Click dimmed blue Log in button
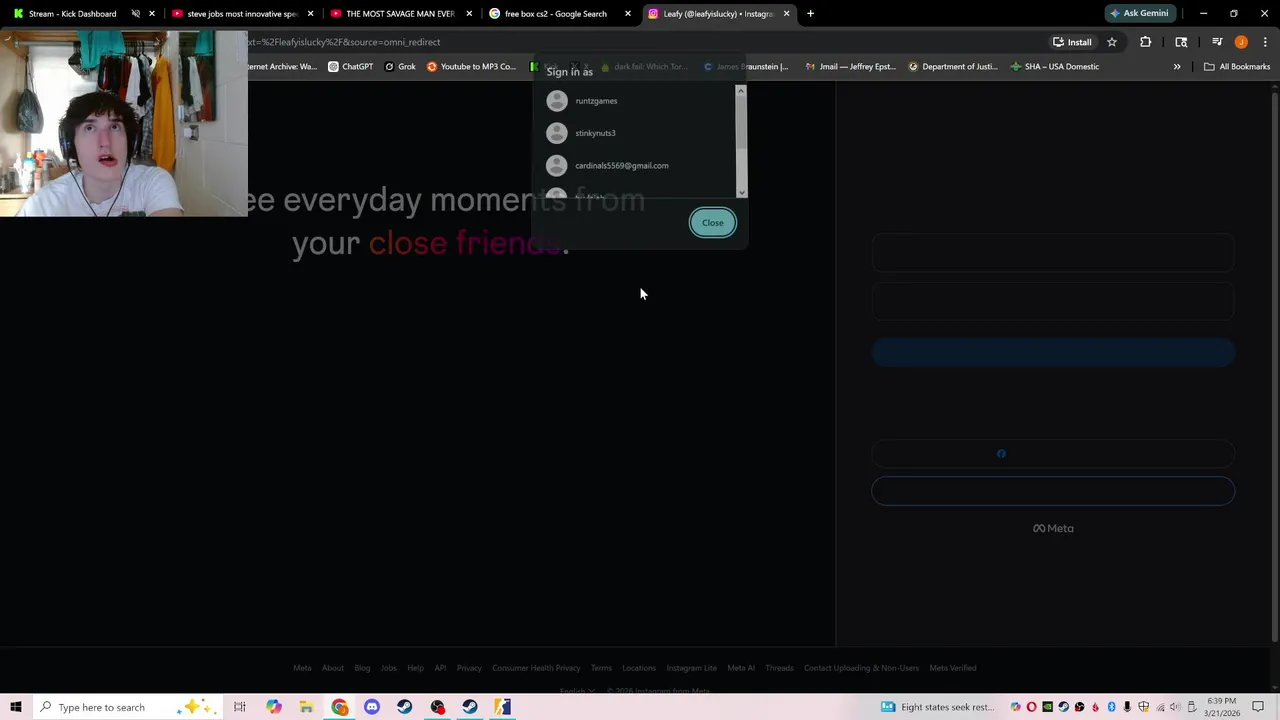This screenshot has width=1280, height=720. (1053, 352)
